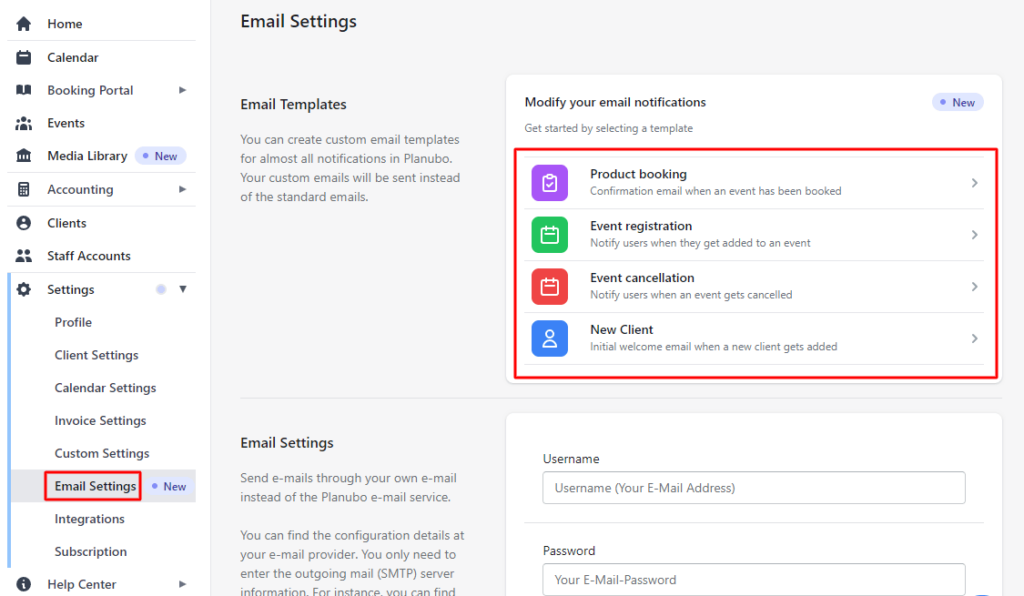
Task: Click the New badge next to Email Settings
Action: pos(170,486)
